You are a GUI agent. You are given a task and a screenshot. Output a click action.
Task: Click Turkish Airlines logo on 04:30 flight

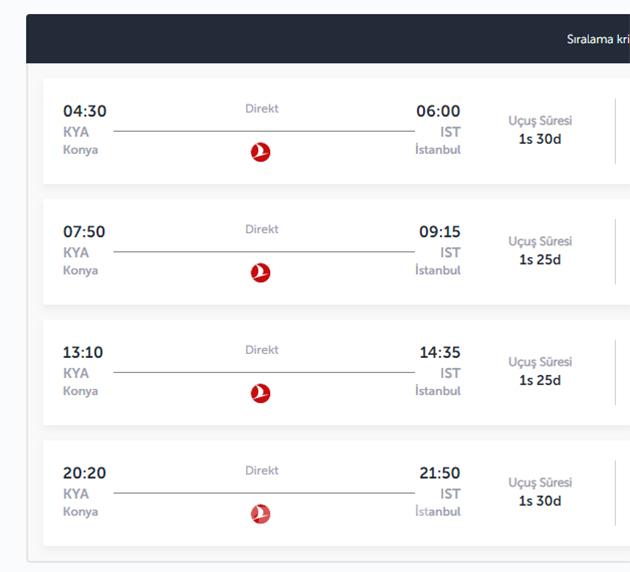click(261, 152)
